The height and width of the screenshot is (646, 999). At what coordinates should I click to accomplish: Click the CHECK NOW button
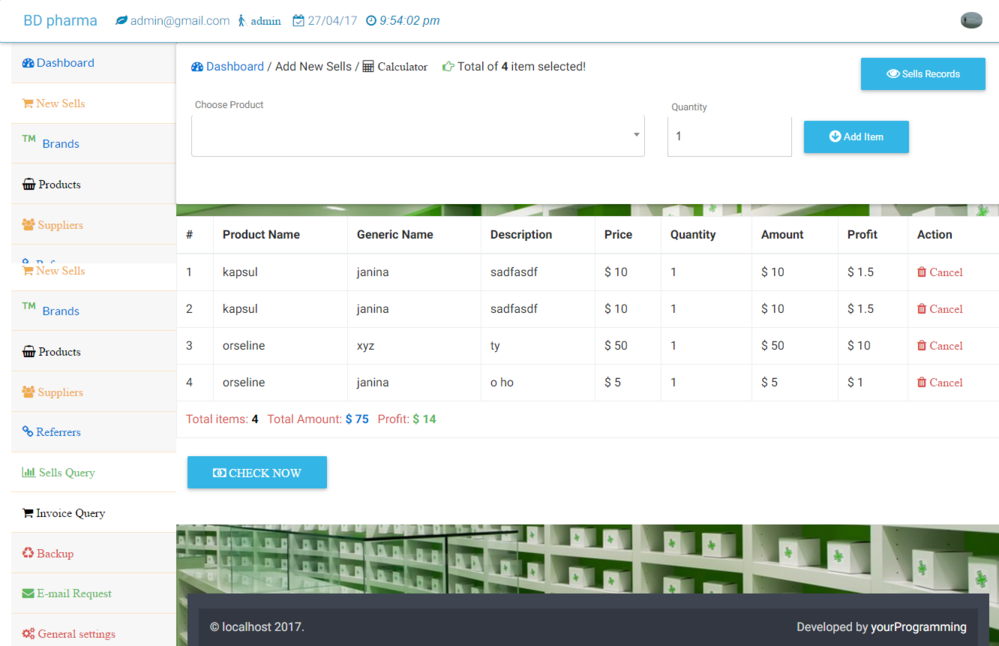(257, 473)
